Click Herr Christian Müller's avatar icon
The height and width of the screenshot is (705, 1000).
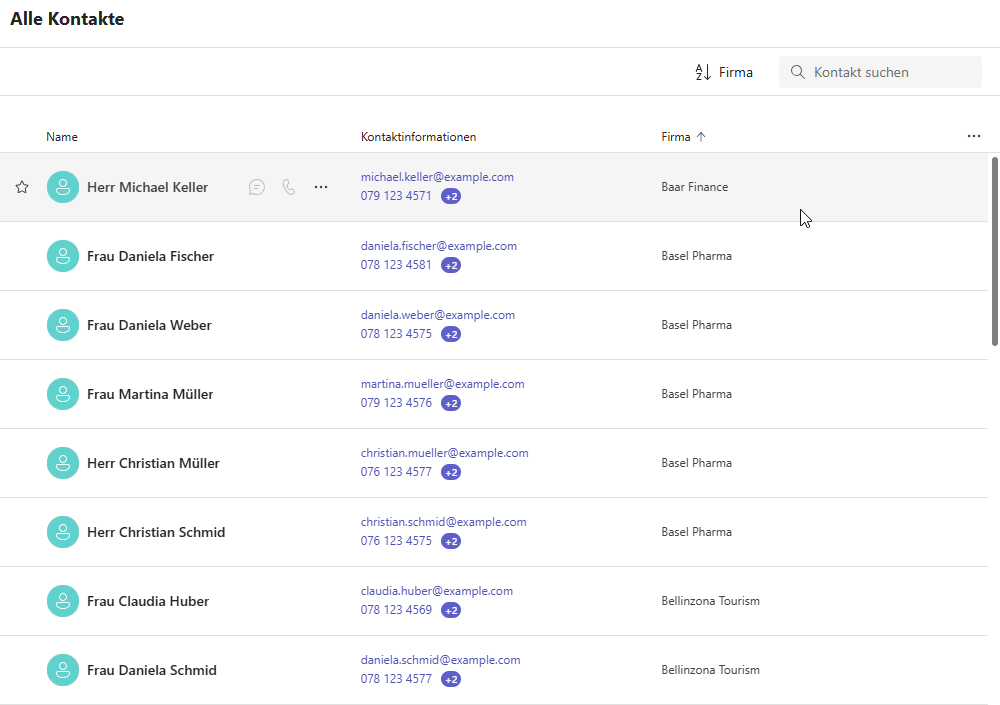(63, 463)
